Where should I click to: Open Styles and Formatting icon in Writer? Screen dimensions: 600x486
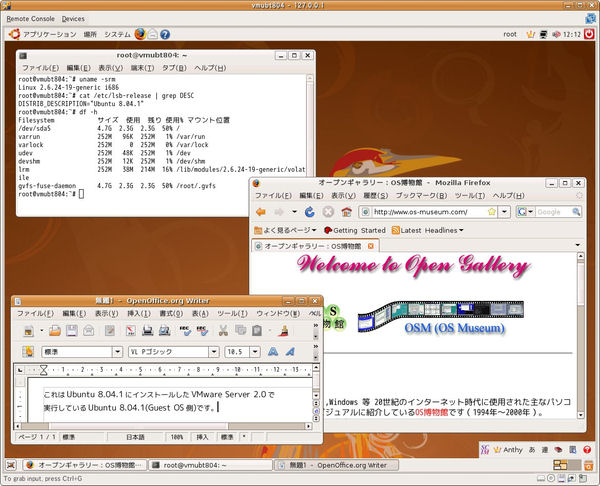pyautogui.click(x=28, y=352)
